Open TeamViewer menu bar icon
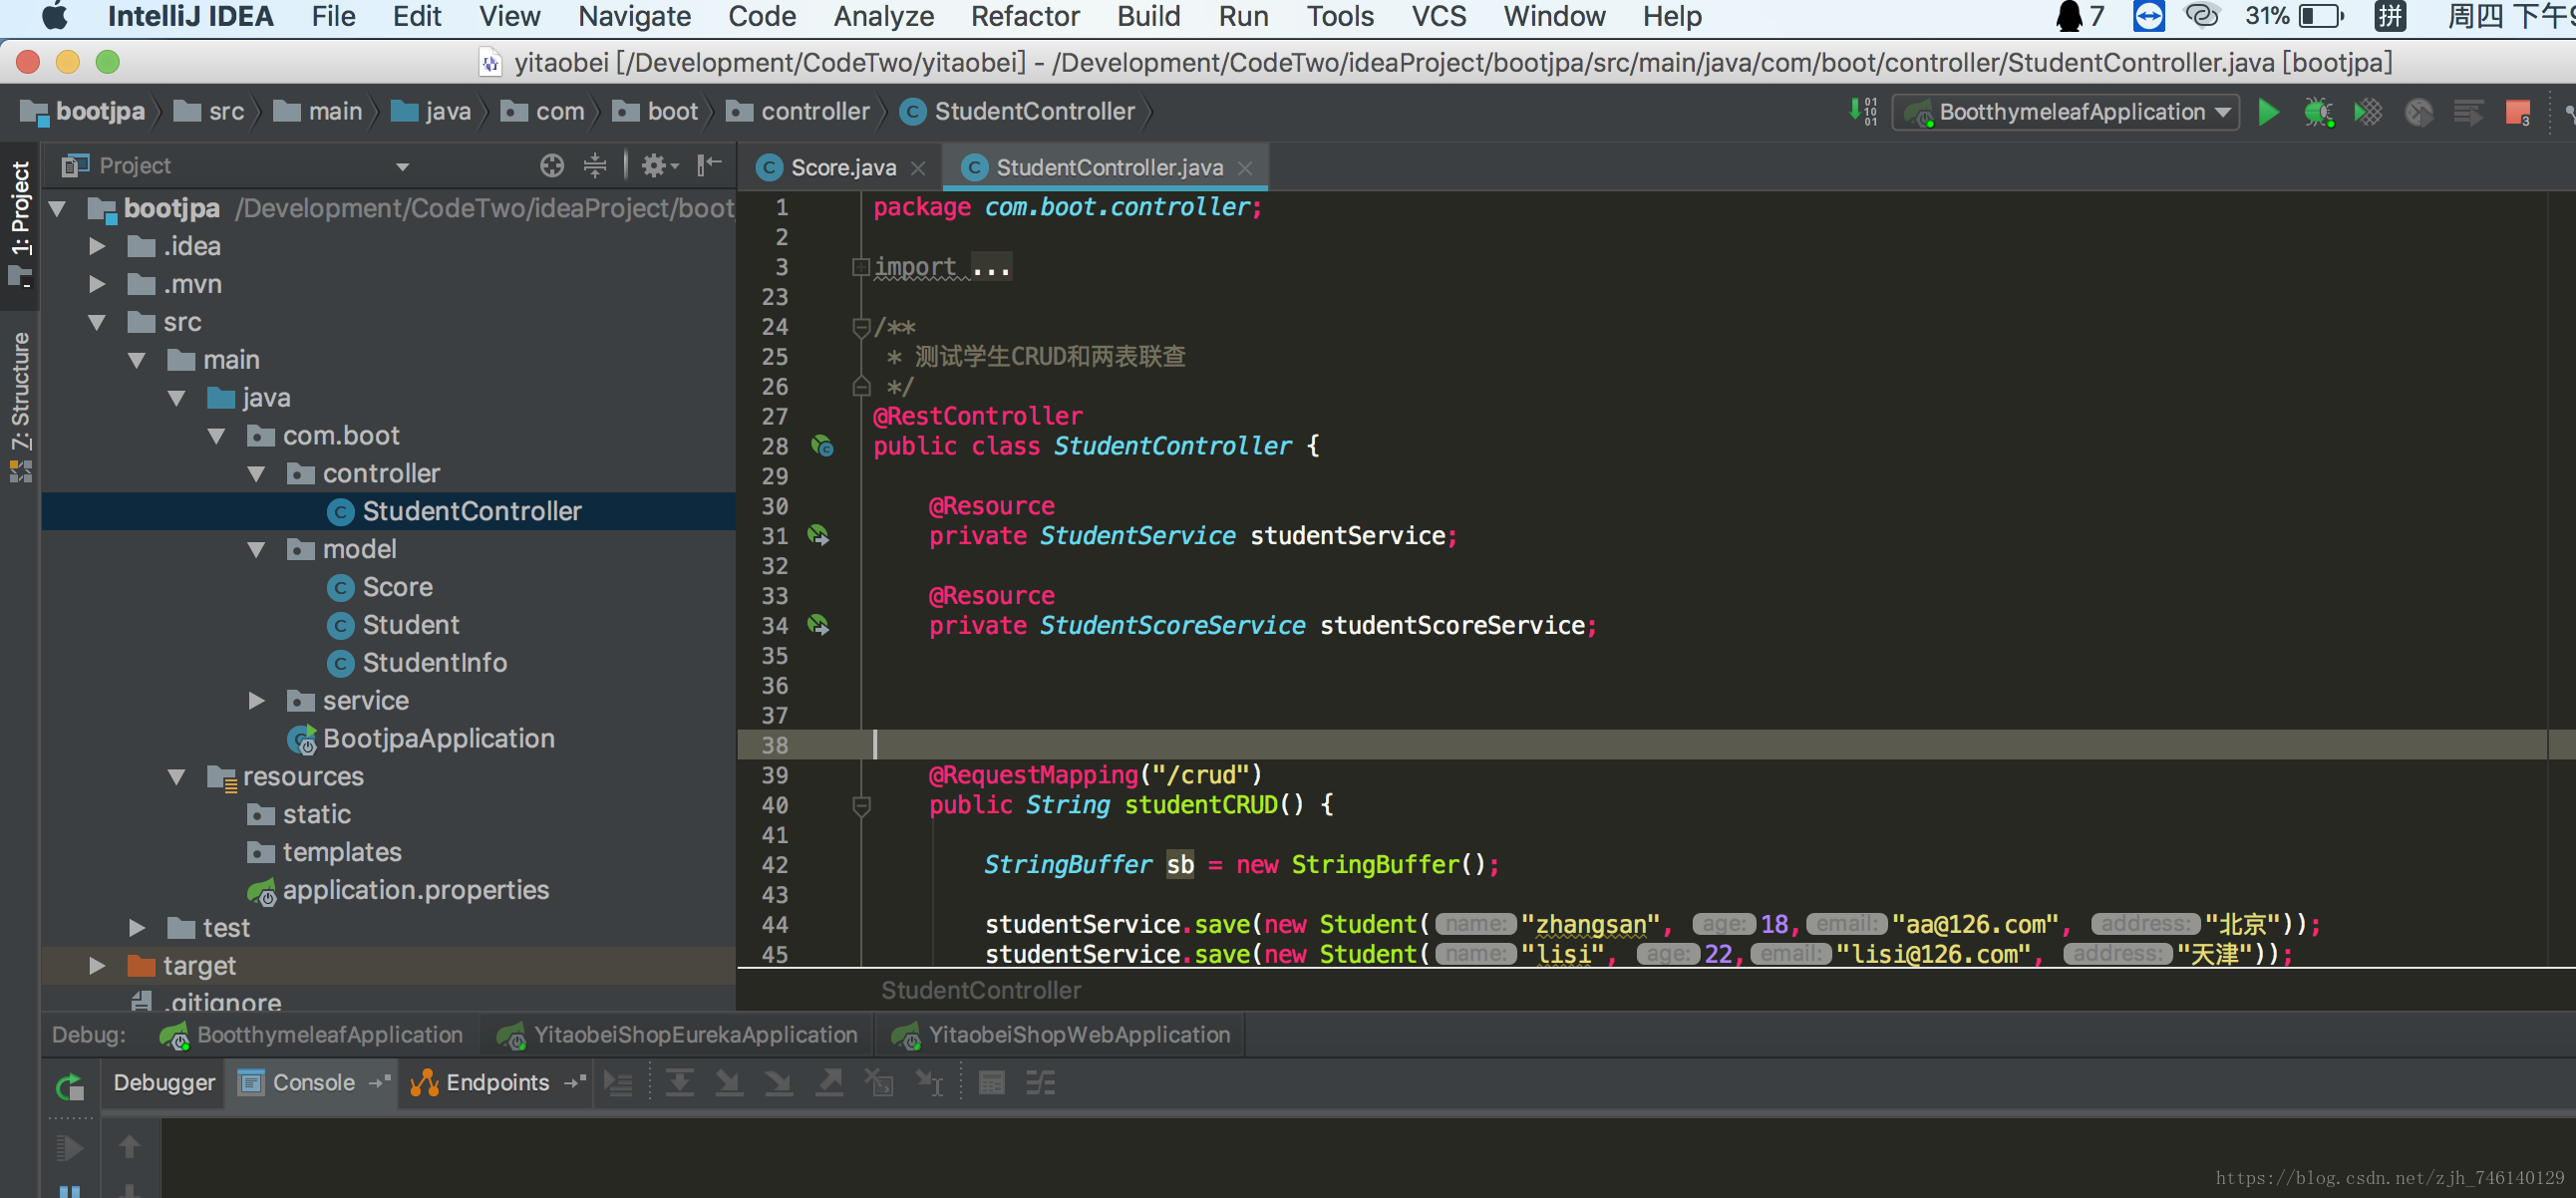Image resolution: width=2576 pixels, height=1198 pixels. click(x=2148, y=16)
